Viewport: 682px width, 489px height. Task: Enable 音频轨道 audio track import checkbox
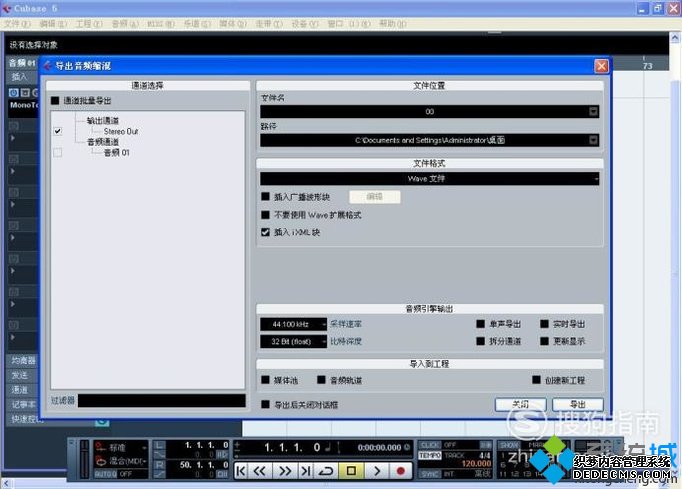(321, 380)
